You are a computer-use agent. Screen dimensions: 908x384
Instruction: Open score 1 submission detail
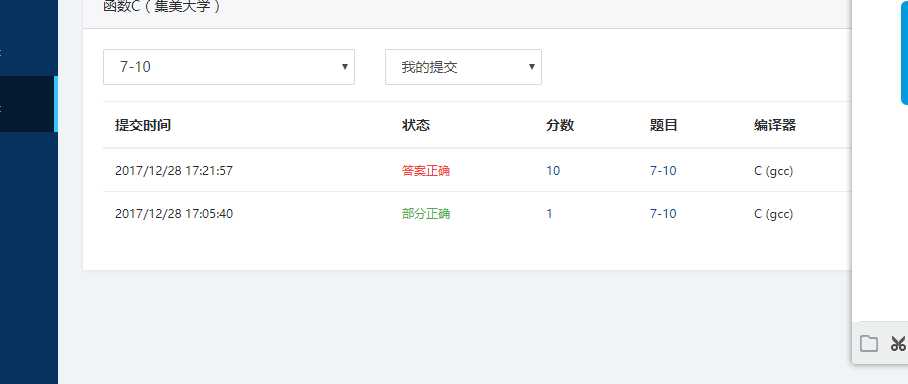tap(550, 214)
